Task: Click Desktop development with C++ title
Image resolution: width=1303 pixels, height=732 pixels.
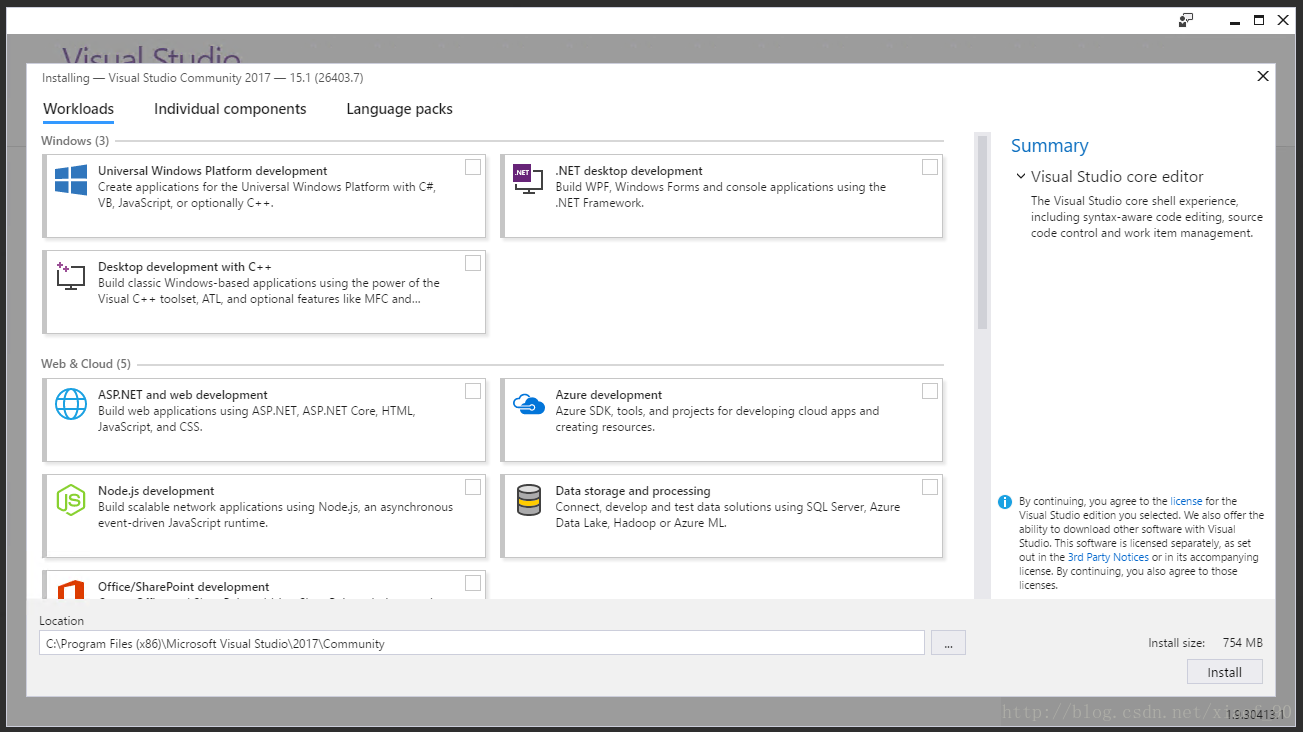Action: [x=185, y=267]
